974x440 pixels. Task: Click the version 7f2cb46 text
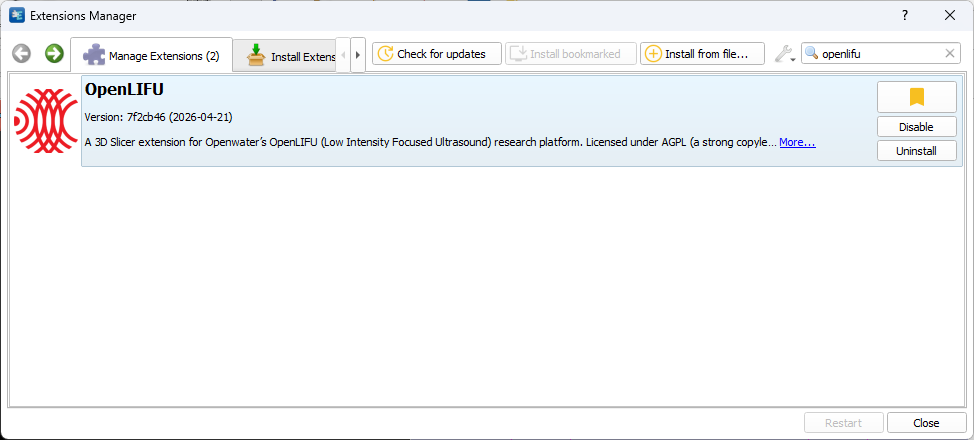pyautogui.click(x=158, y=117)
